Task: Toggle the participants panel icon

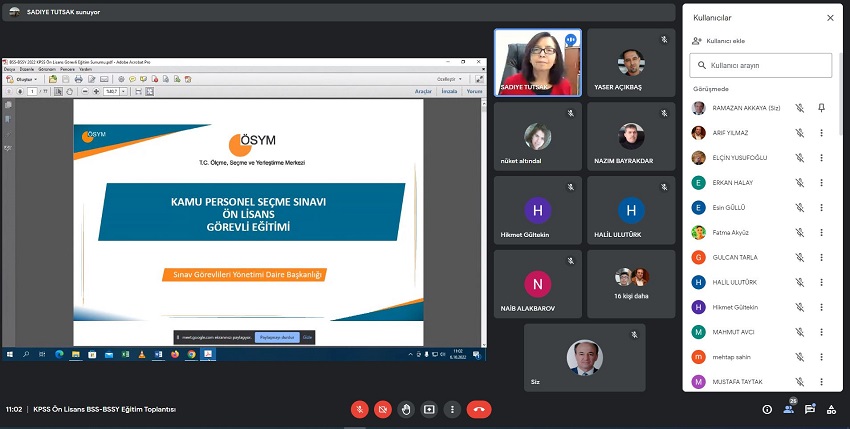Action: coord(789,409)
